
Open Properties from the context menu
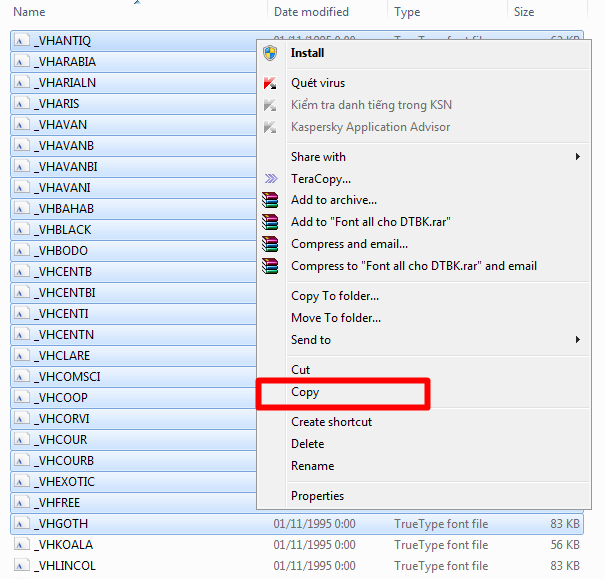pos(317,496)
